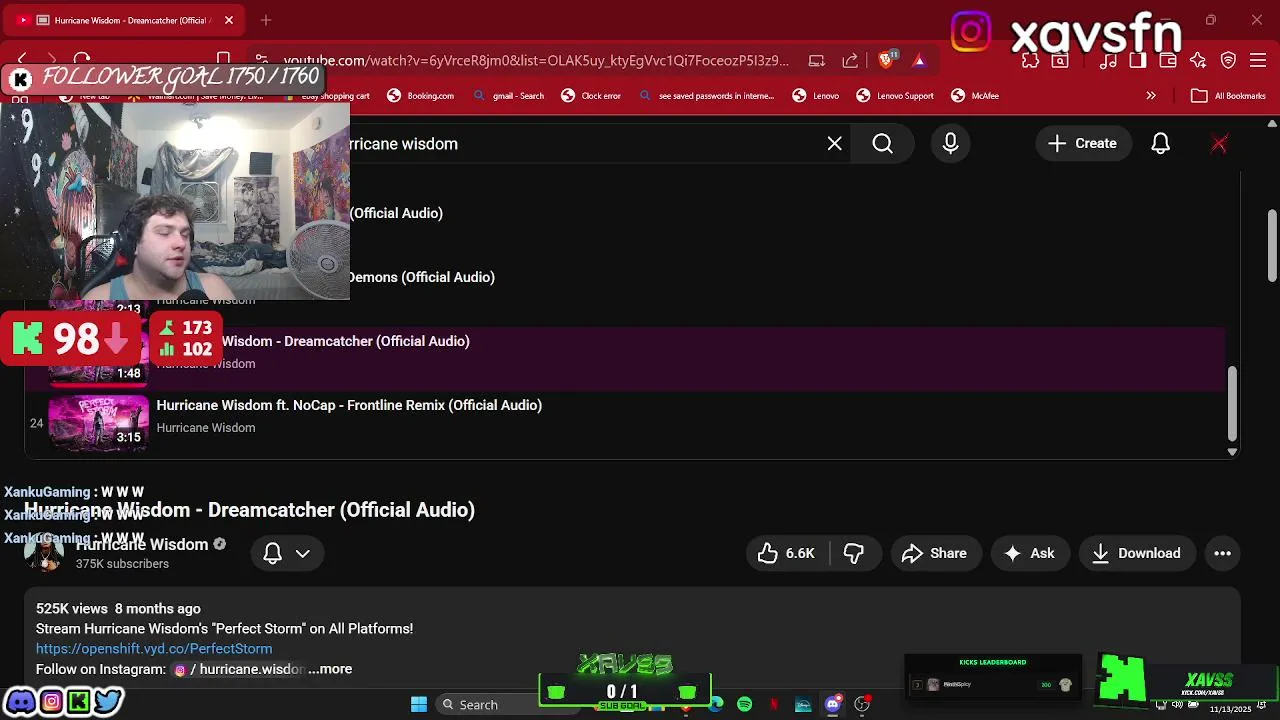
Task: Close the current tab with its X
Action: [229, 20]
